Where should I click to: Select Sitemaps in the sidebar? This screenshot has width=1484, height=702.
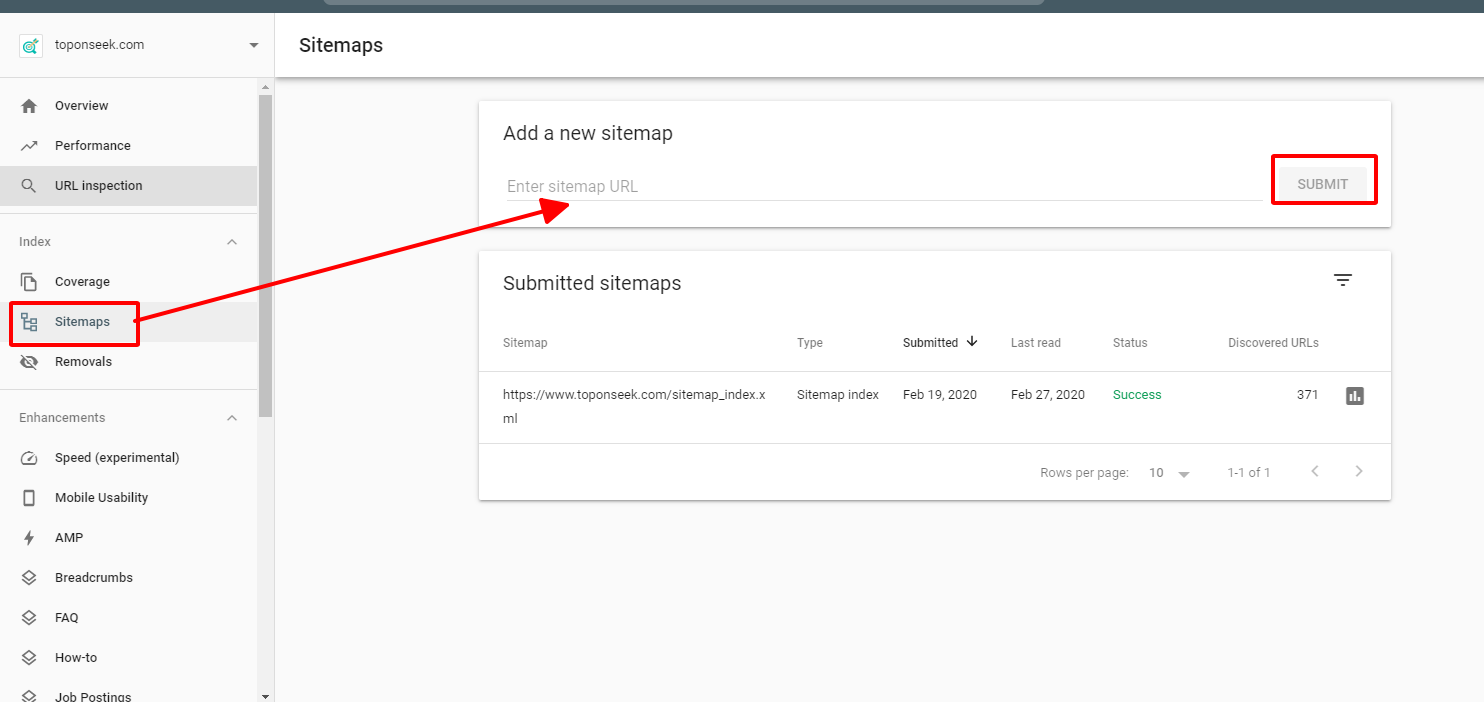(82, 322)
